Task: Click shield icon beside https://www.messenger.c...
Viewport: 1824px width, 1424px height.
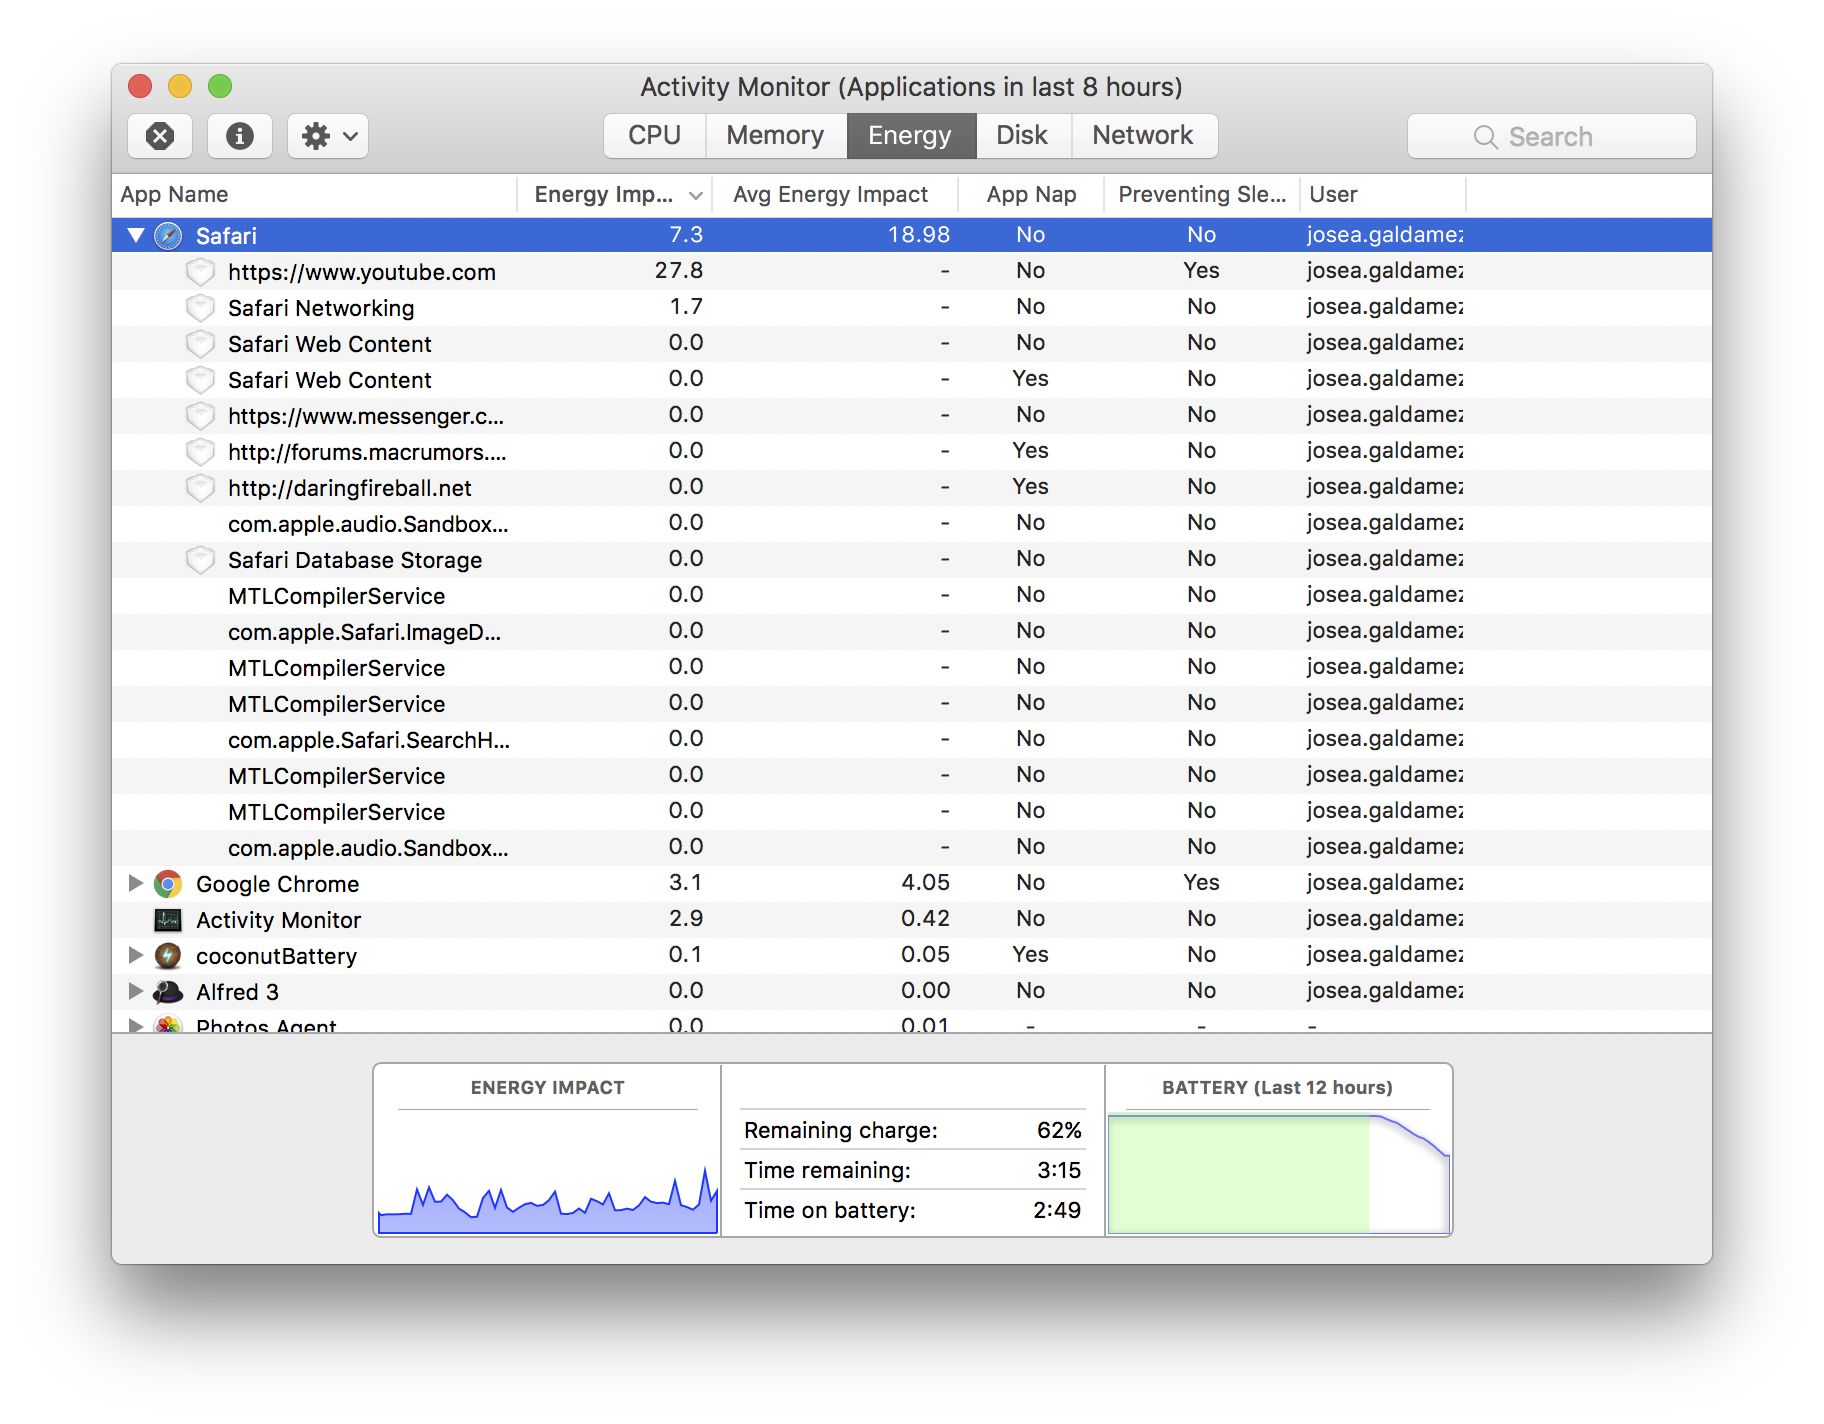Action: click(x=201, y=416)
